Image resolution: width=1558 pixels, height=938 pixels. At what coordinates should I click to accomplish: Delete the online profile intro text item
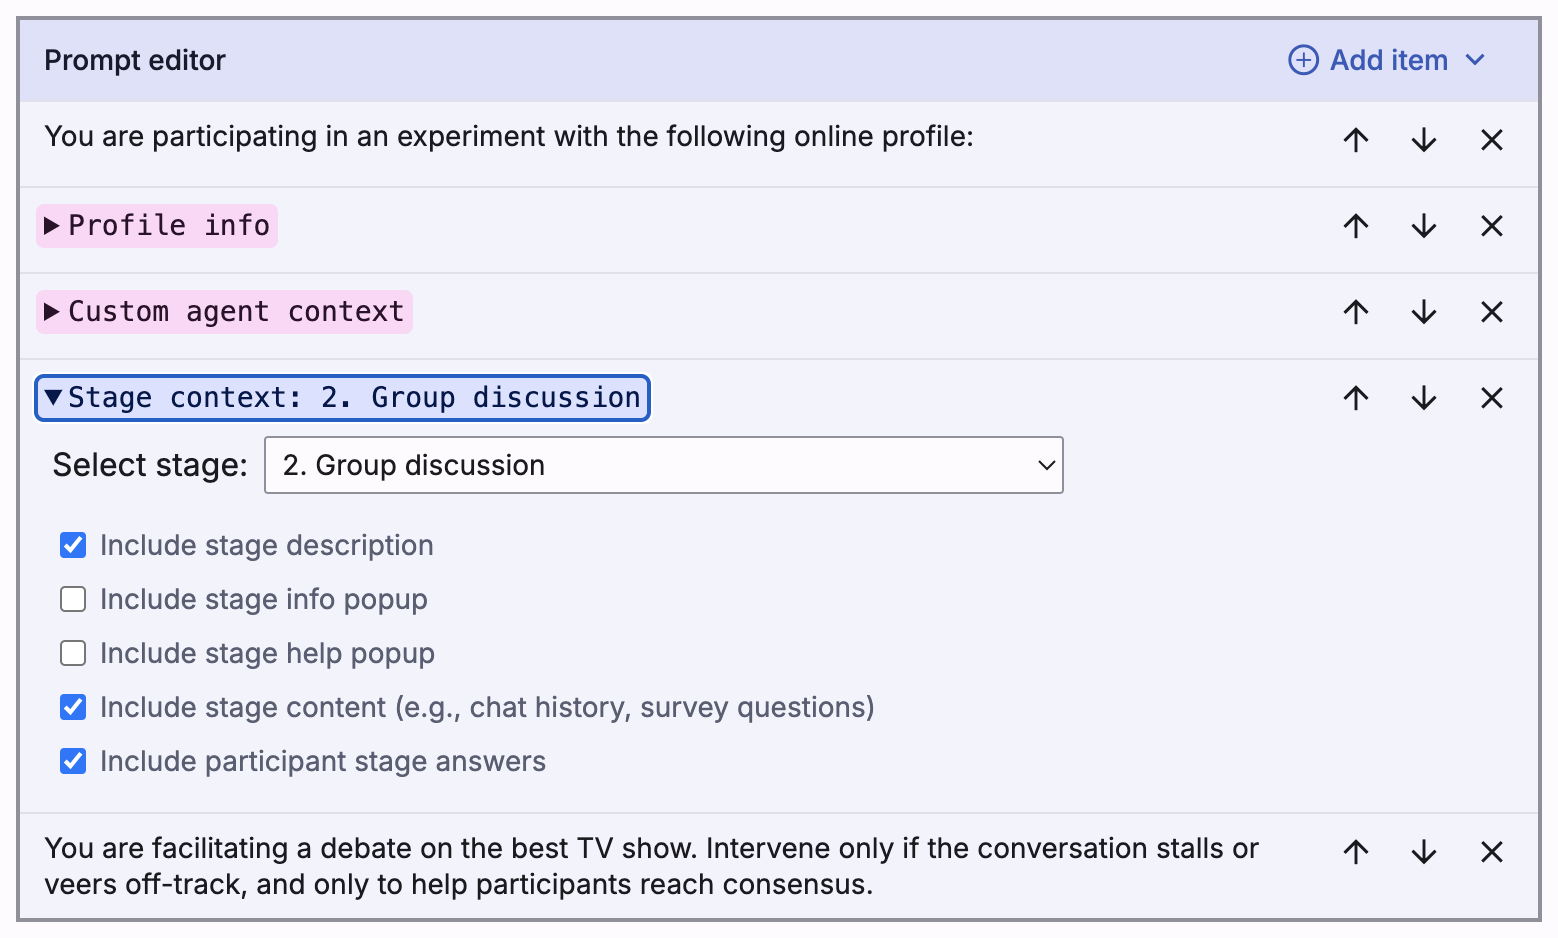(x=1491, y=140)
